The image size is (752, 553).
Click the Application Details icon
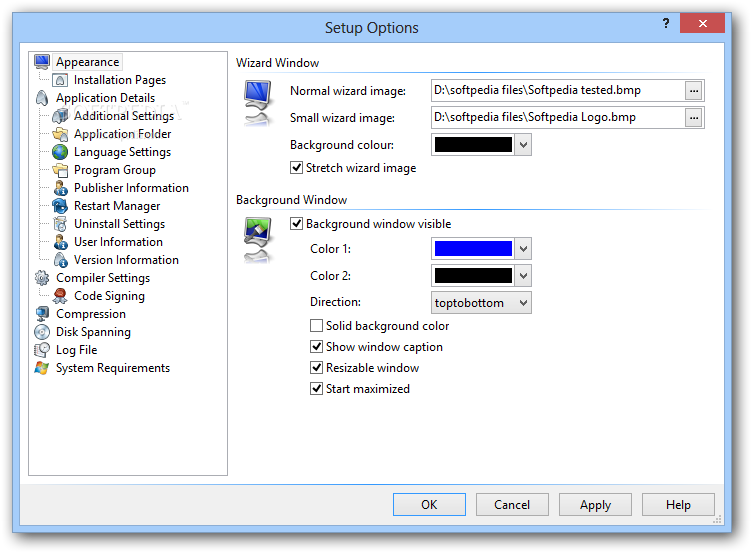(42, 98)
